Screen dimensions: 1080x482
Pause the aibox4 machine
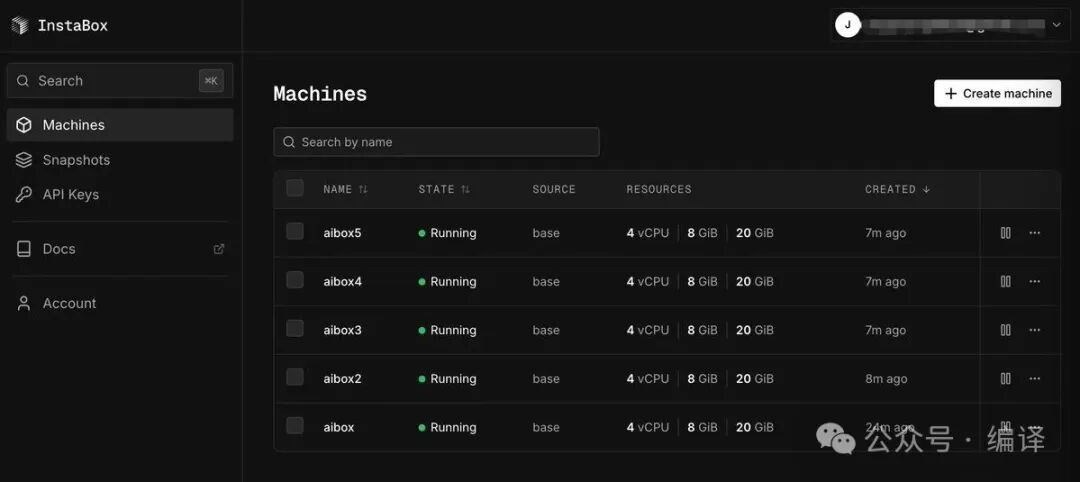pyautogui.click(x=1006, y=282)
